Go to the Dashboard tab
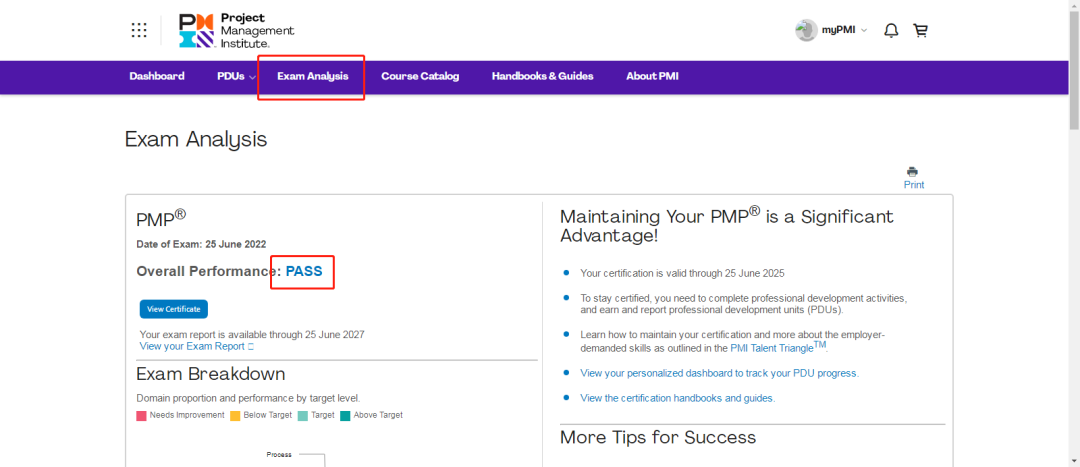The height and width of the screenshot is (467, 1080). [x=156, y=76]
